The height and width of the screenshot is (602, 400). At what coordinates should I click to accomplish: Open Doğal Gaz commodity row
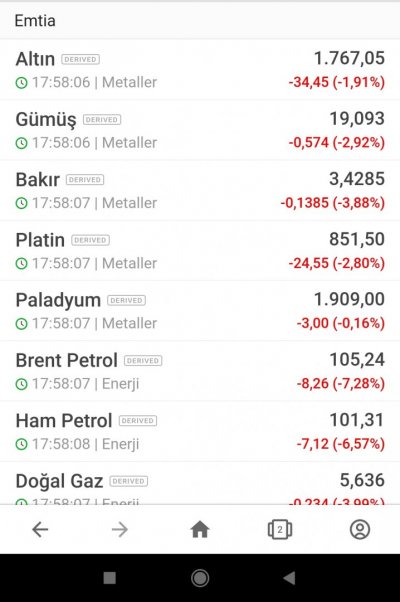click(x=200, y=484)
